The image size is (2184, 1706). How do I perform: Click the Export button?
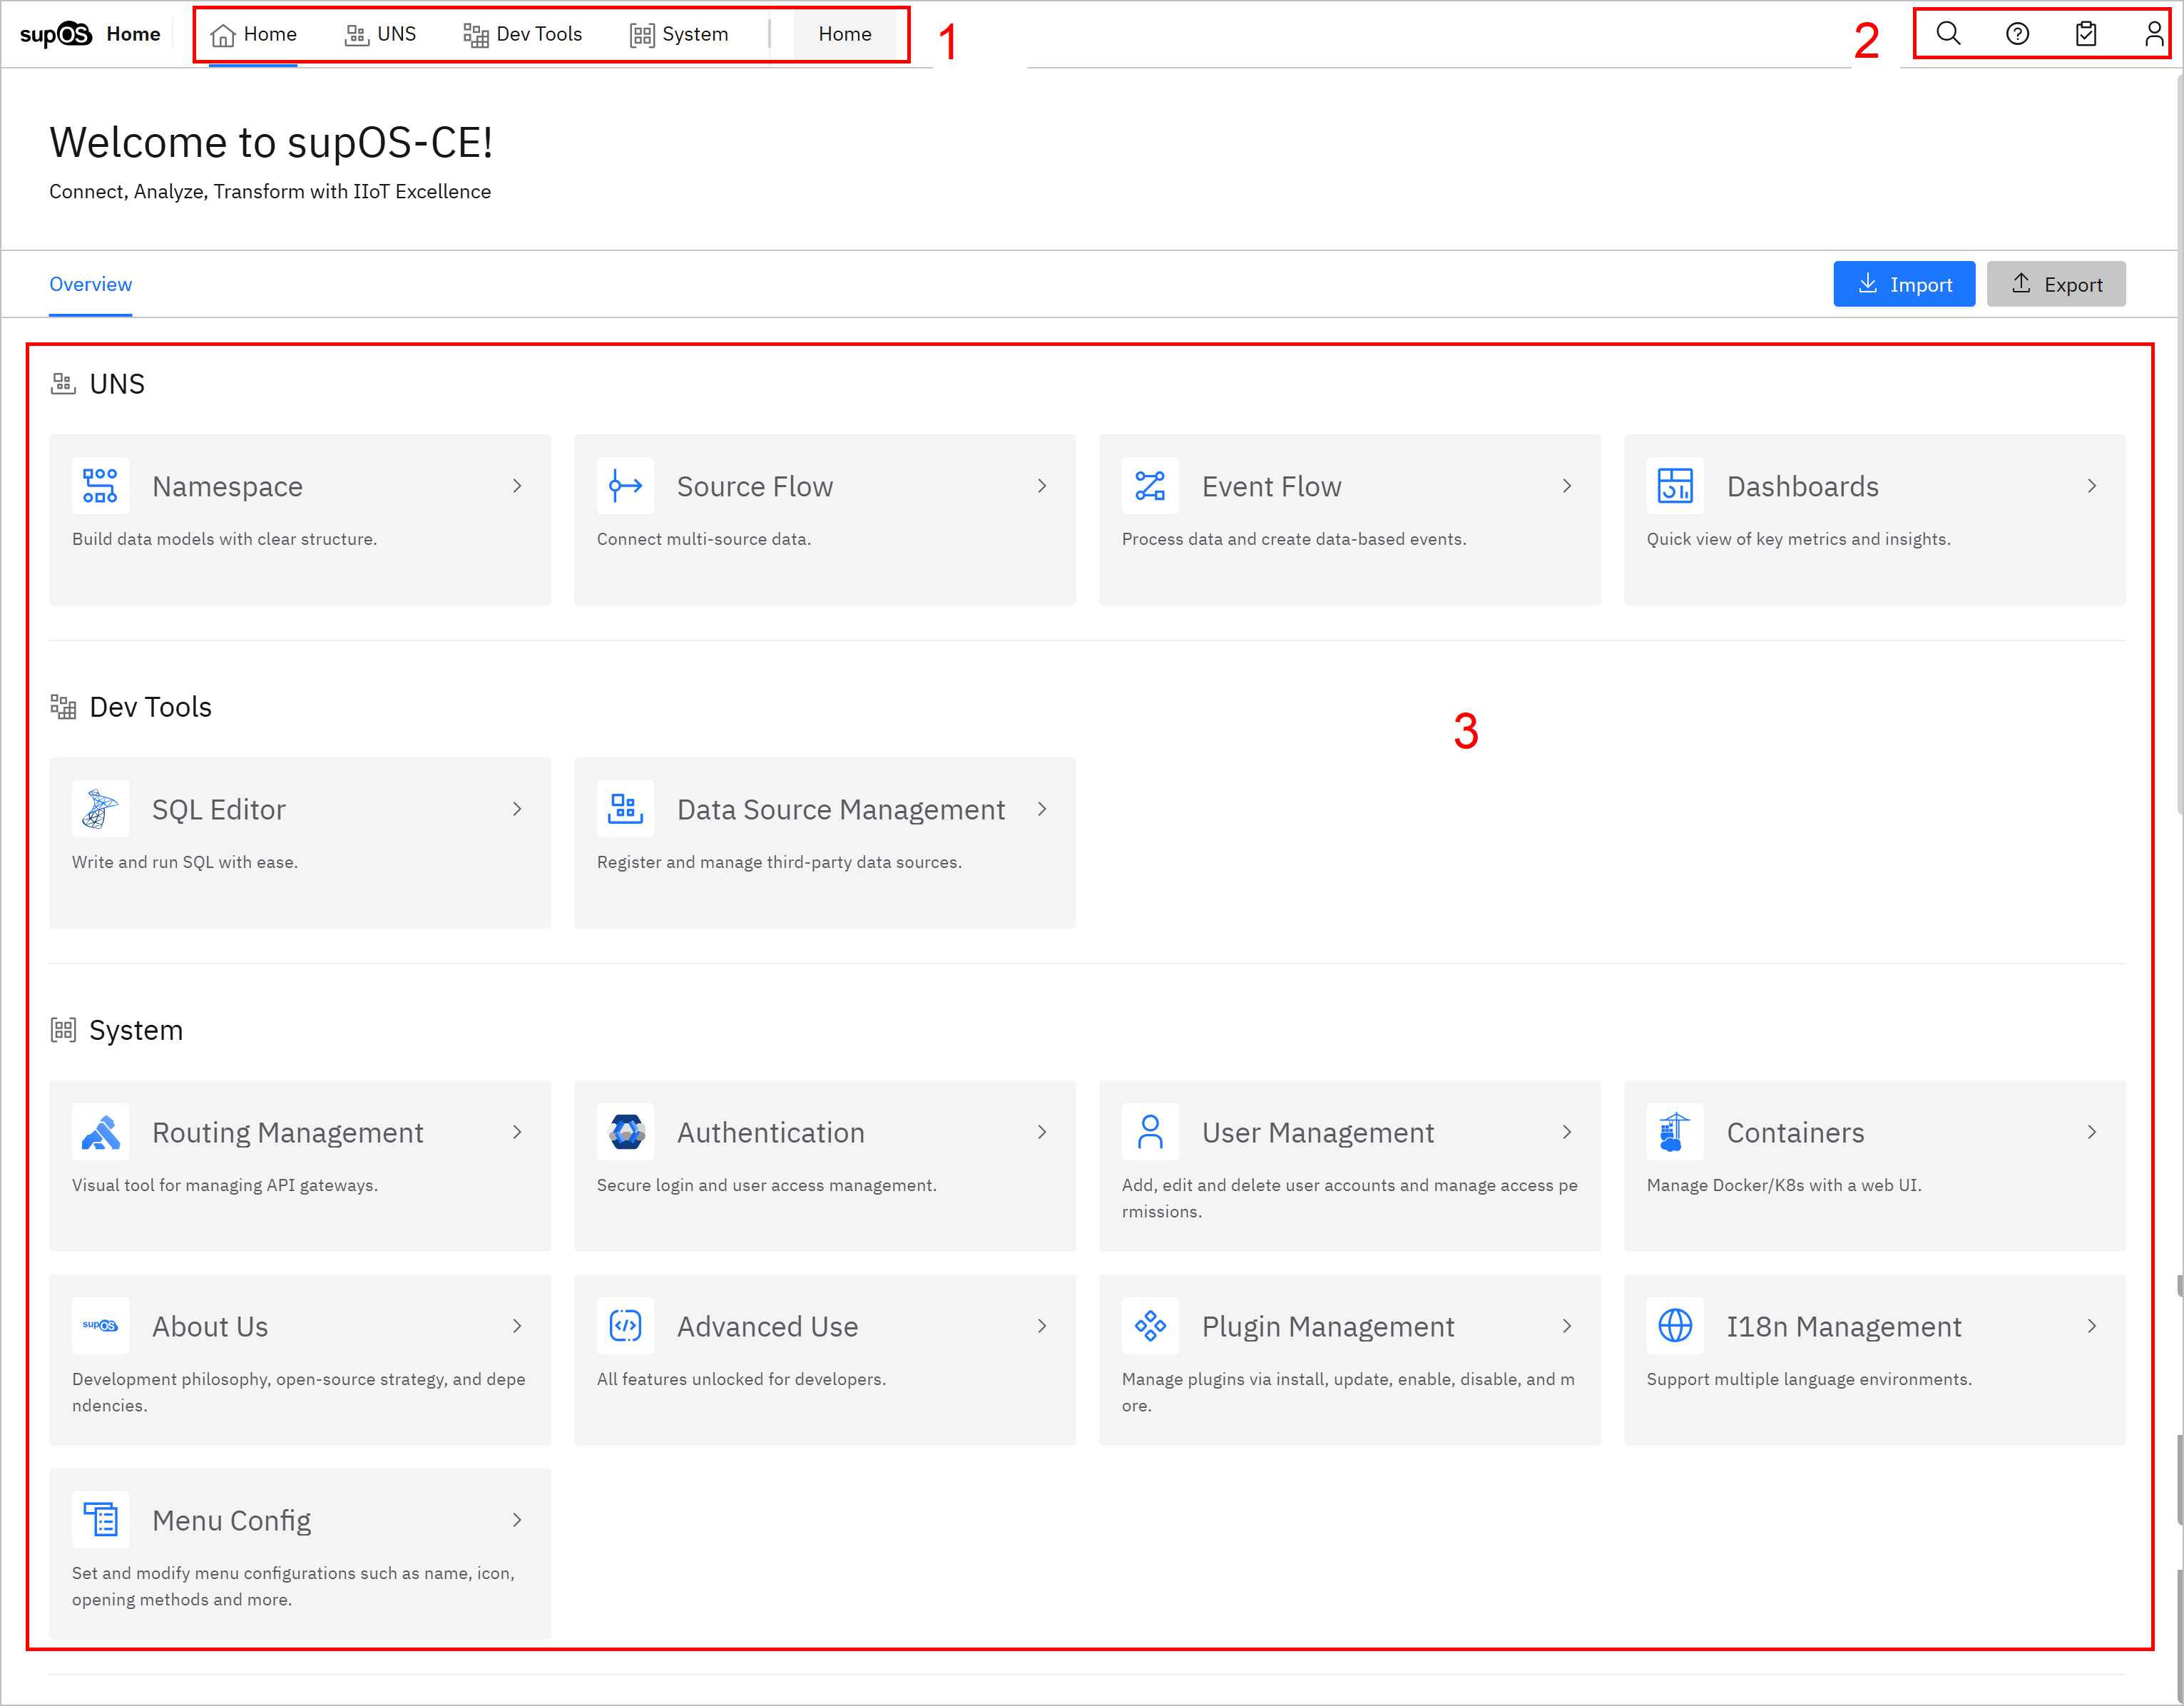click(x=2055, y=285)
